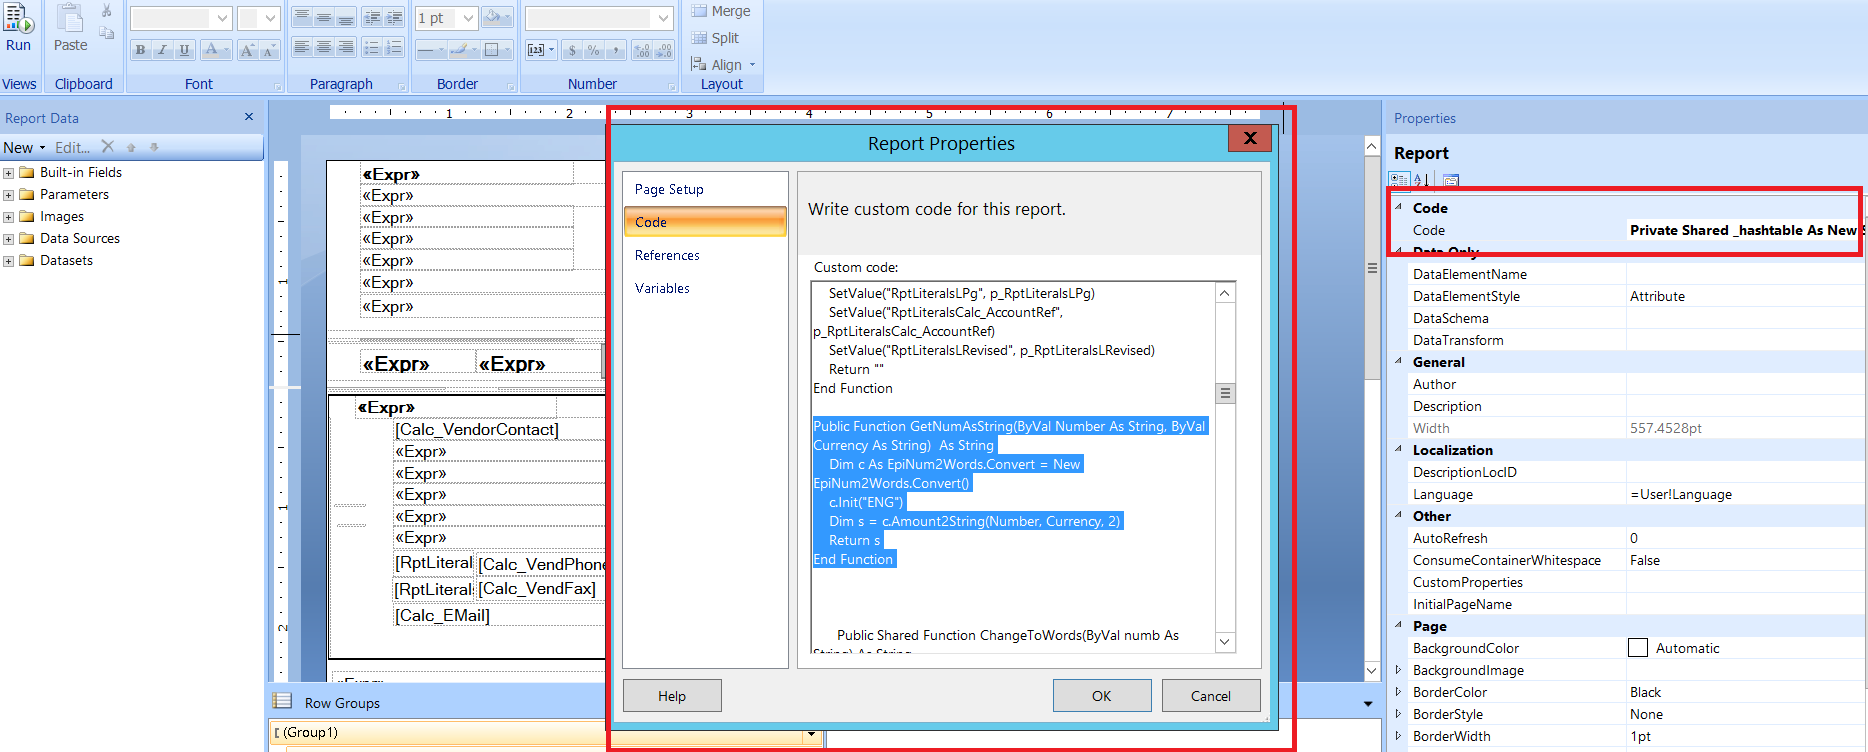Screen dimensions: 1868x752
Task: Select the Datasets folder
Action: [x=66, y=261]
